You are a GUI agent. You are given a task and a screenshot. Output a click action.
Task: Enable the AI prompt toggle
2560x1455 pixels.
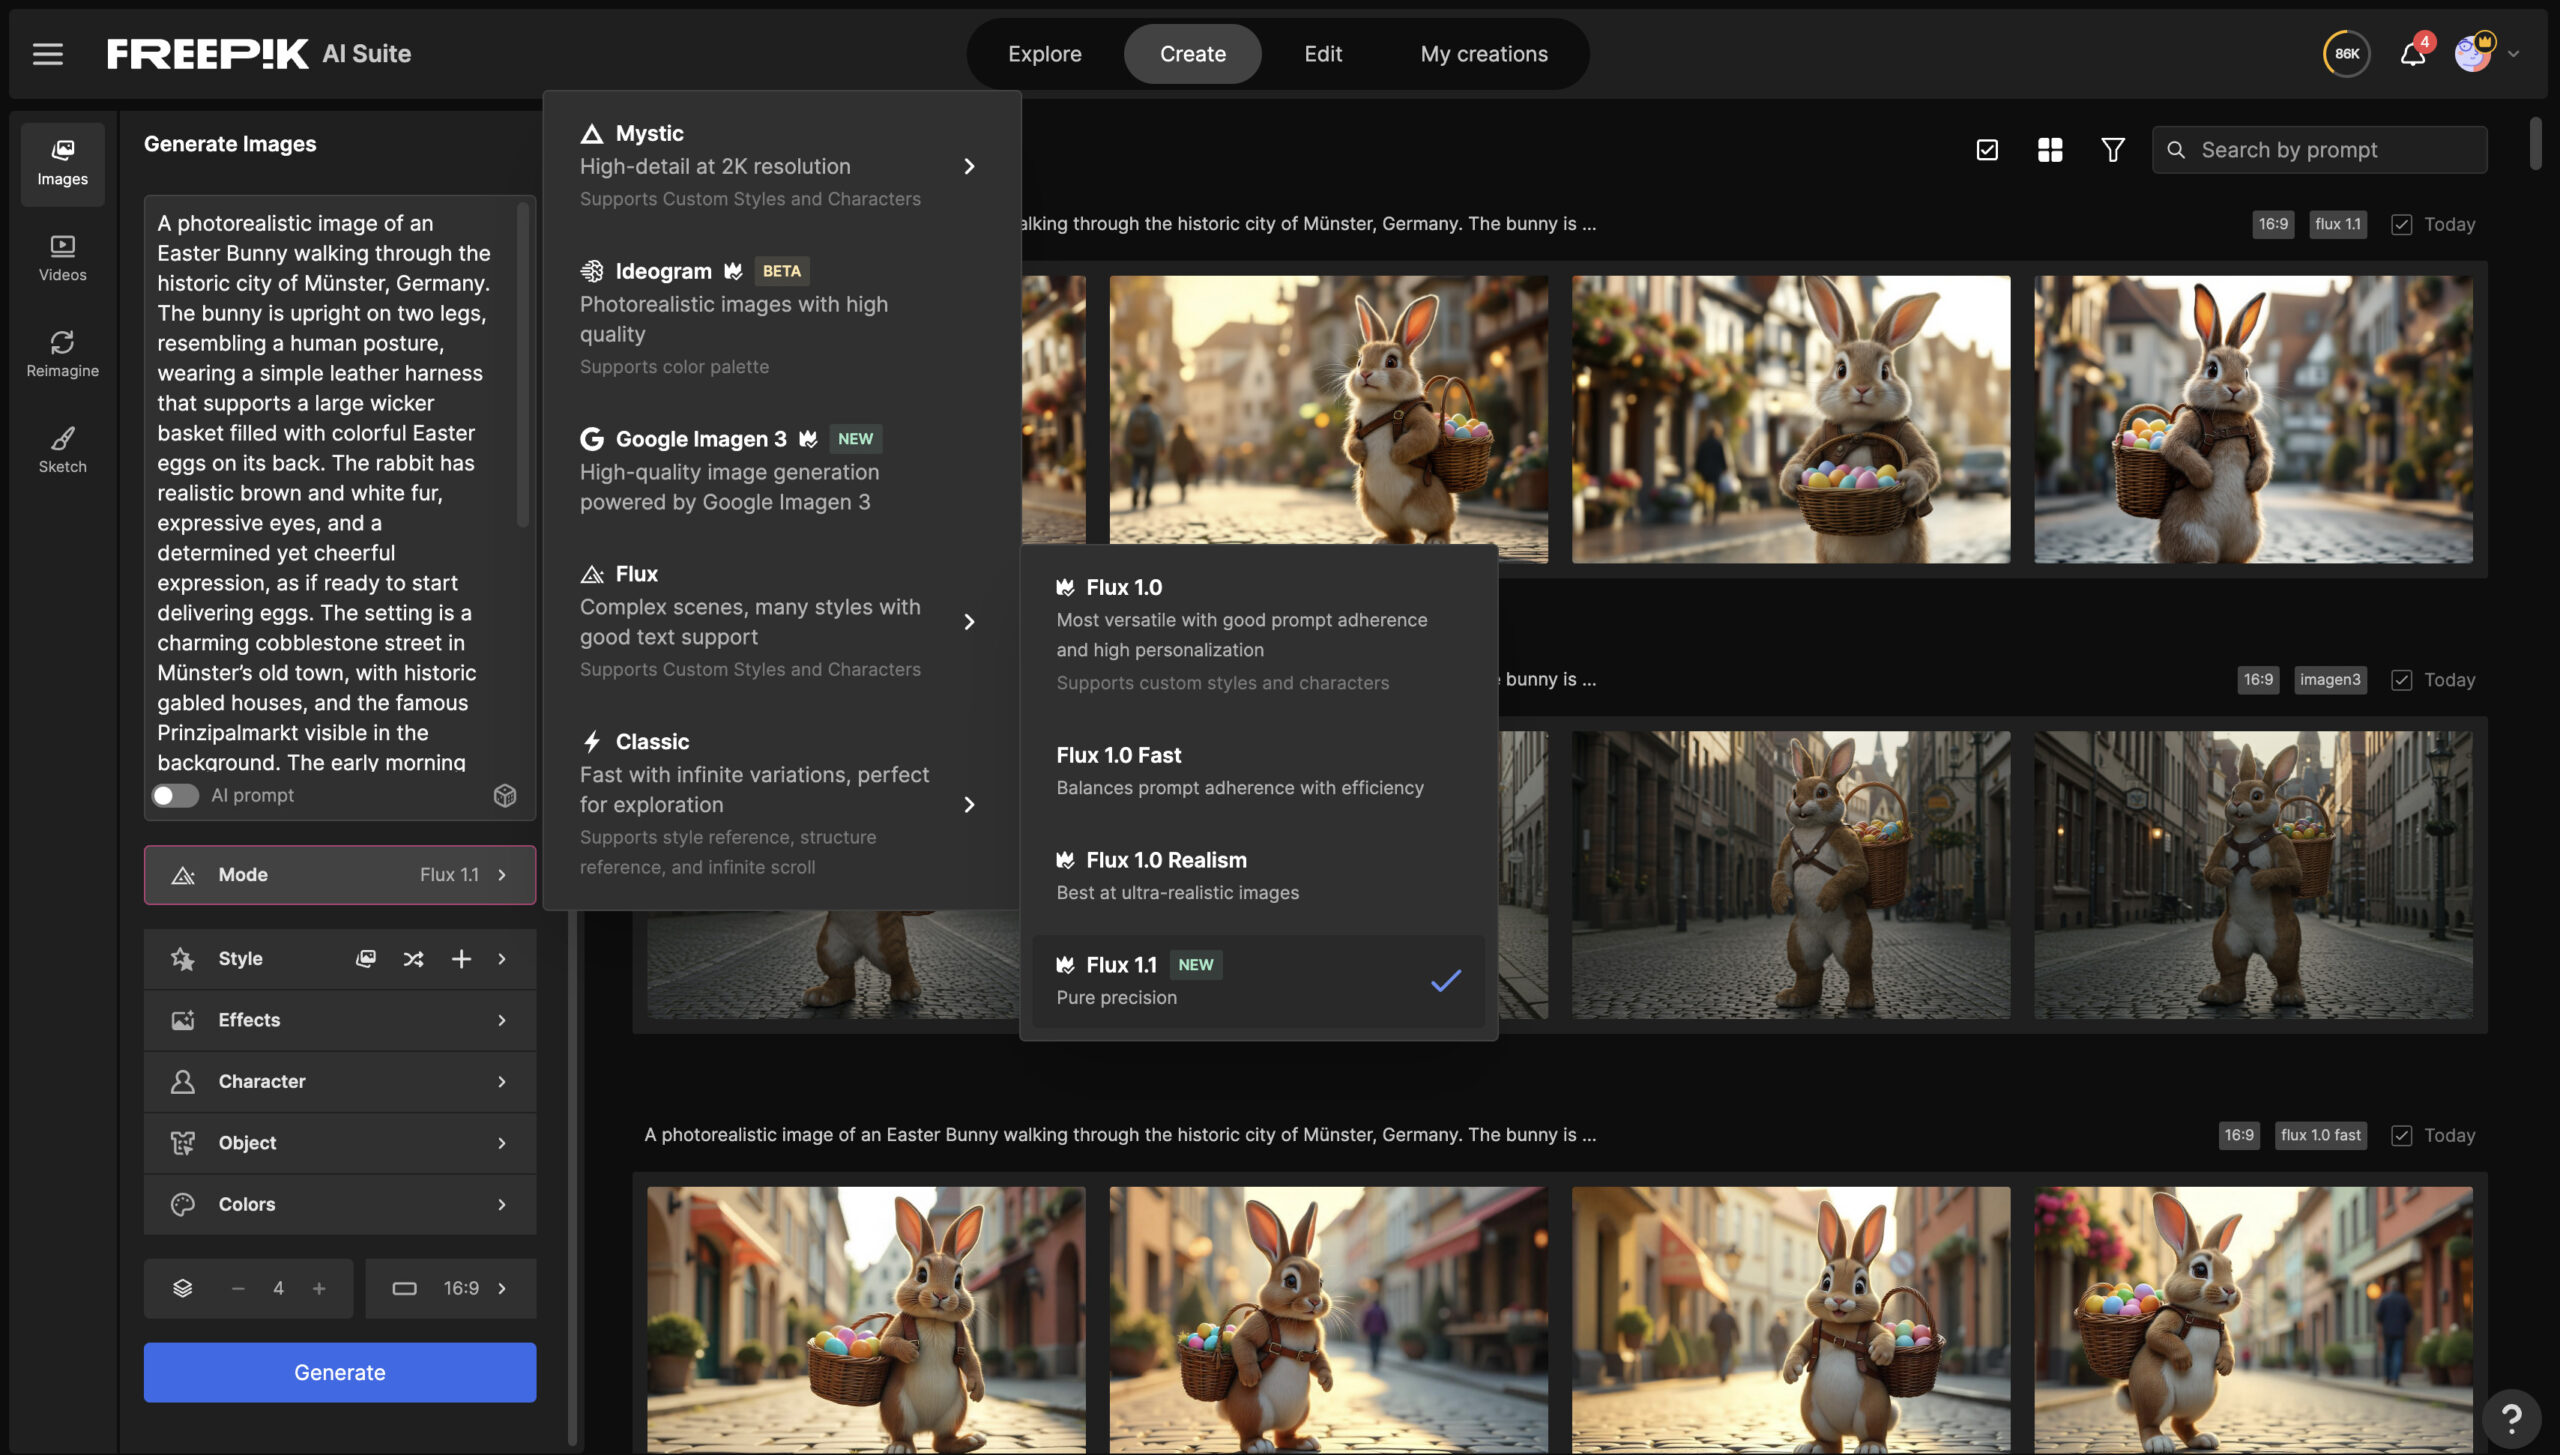click(175, 795)
